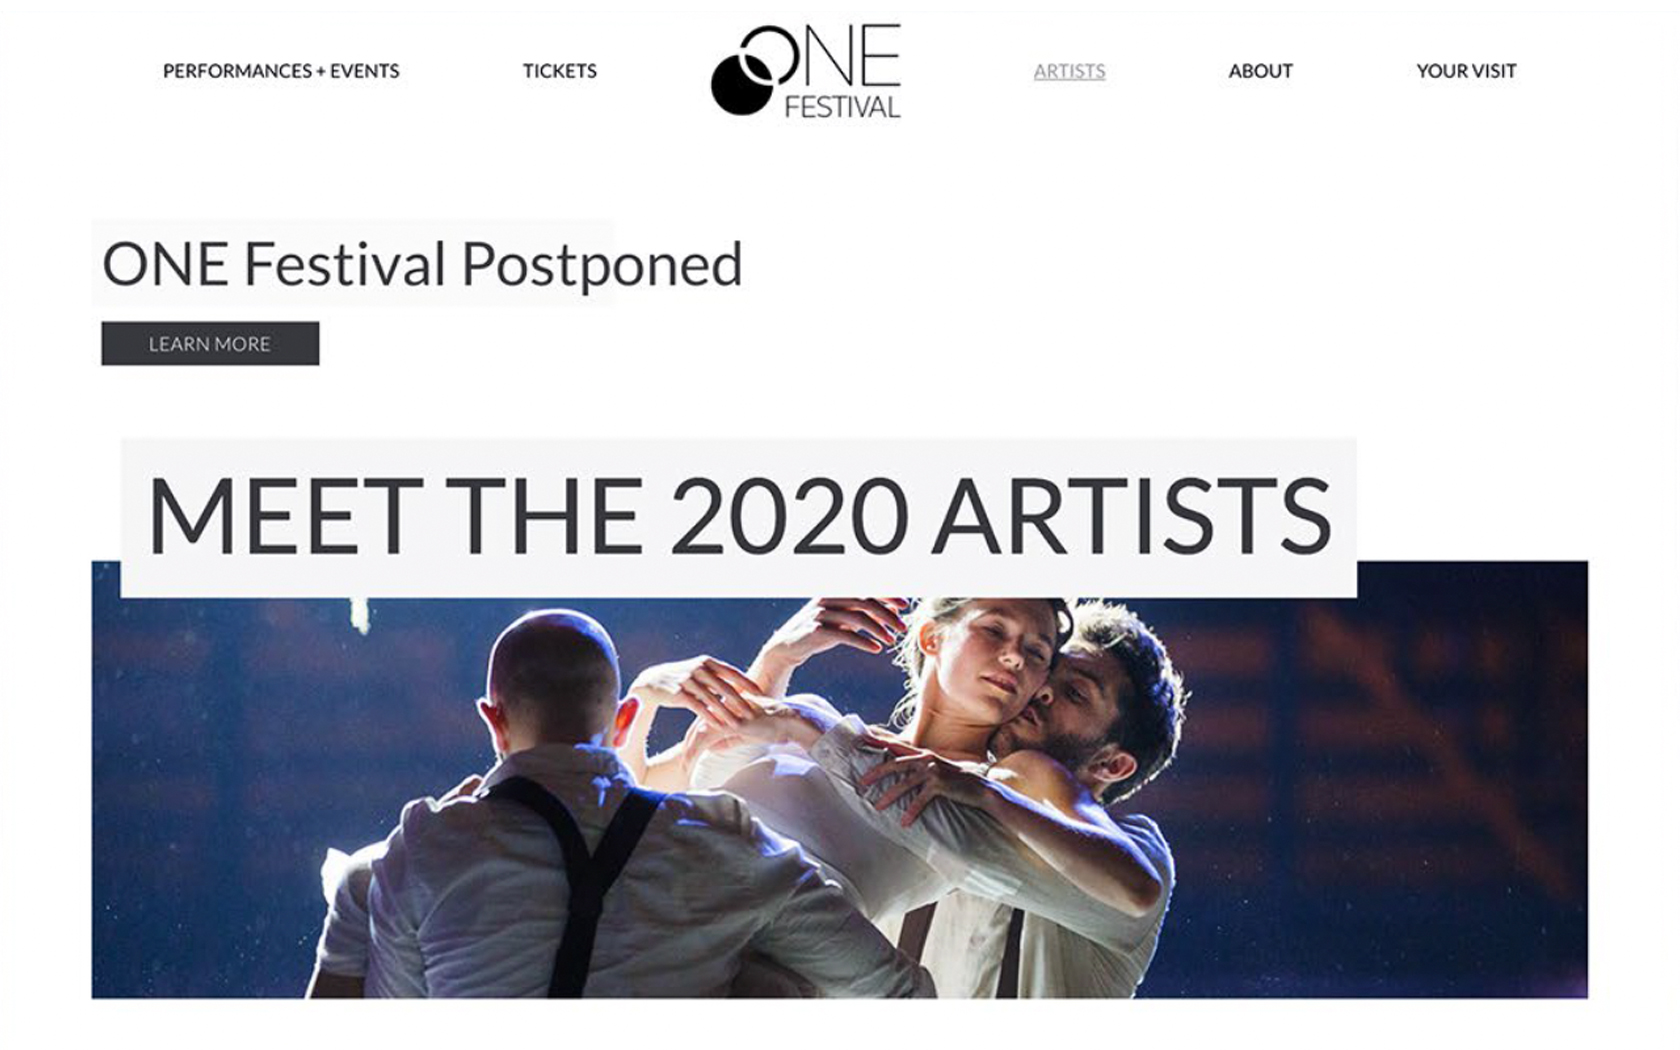Open the Performances + Events menu item

tap(281, 71)
